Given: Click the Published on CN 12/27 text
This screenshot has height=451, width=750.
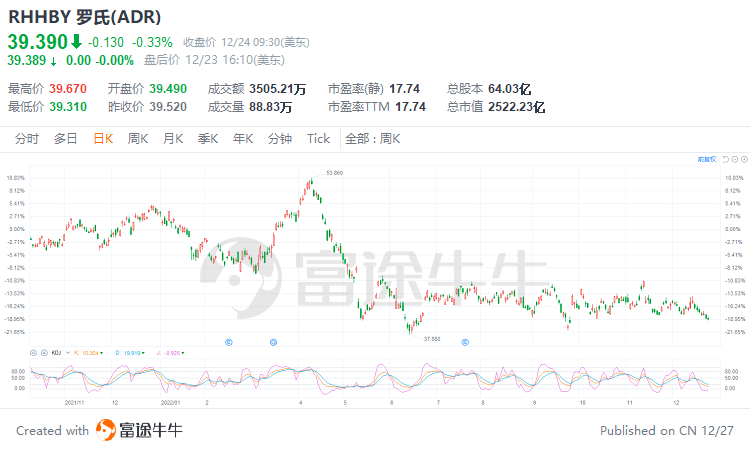Looking at the screenshot, I should click(667, 430).
